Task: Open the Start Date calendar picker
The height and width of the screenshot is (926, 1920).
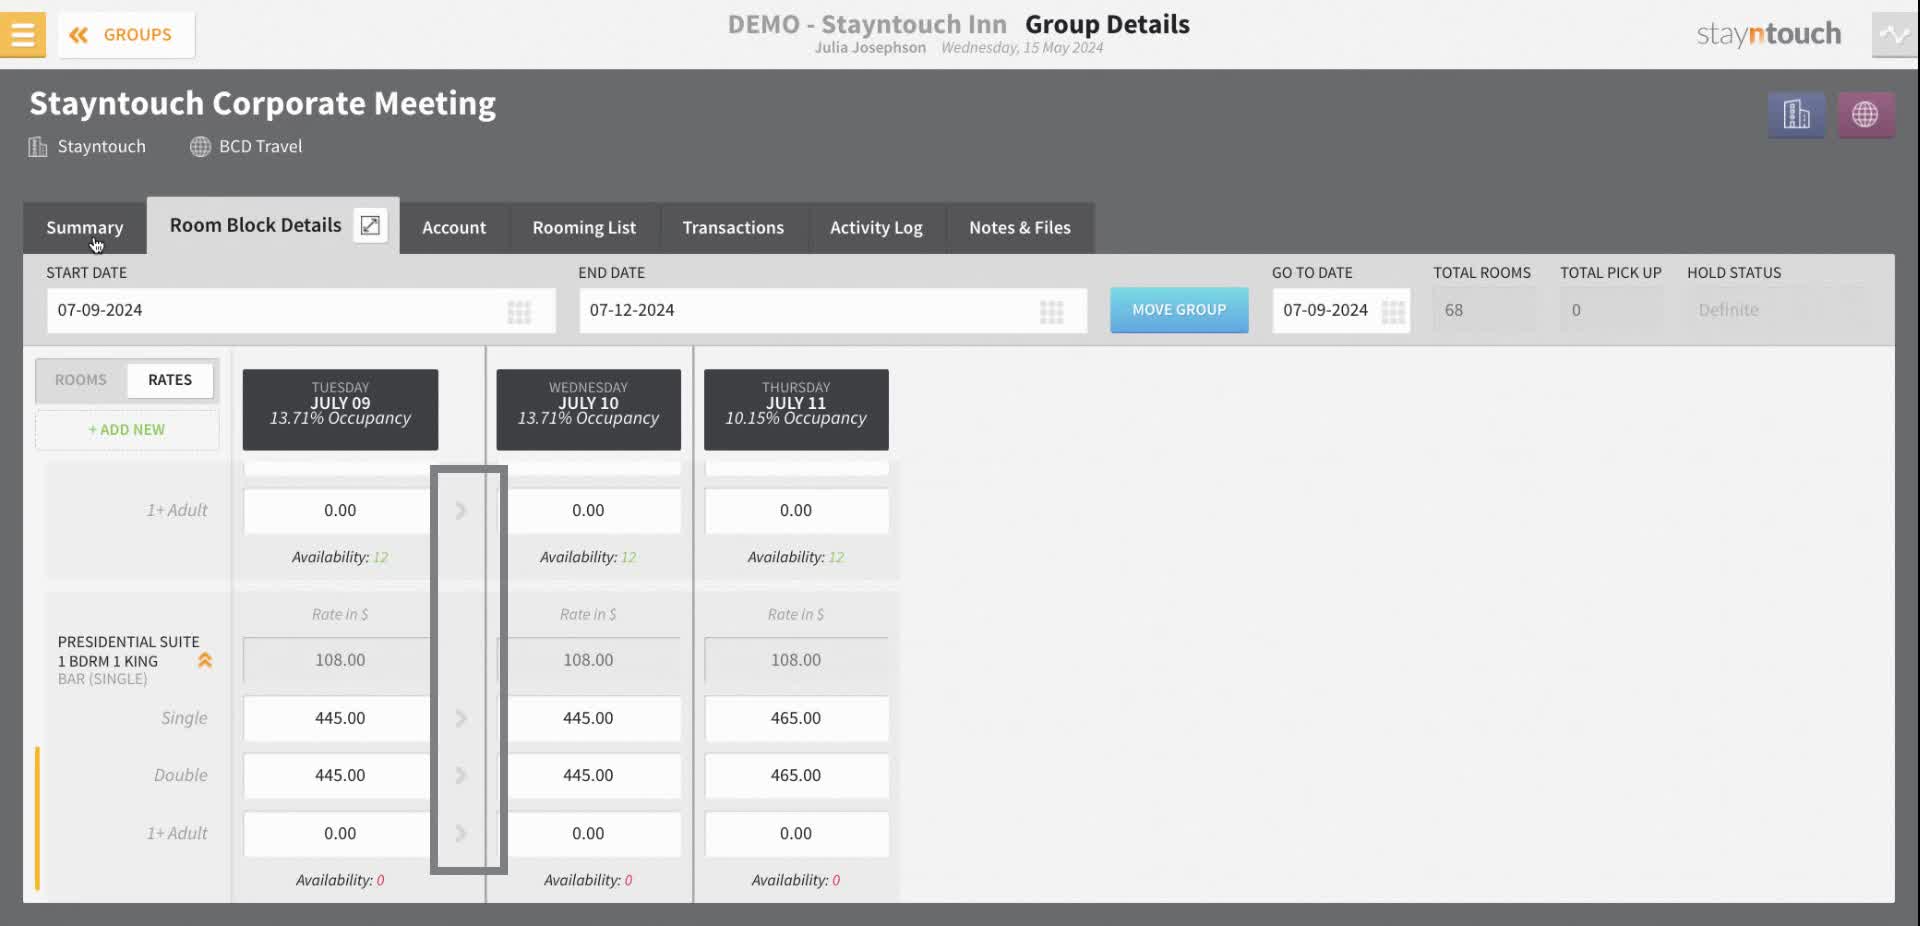Action: coord(519,311)
